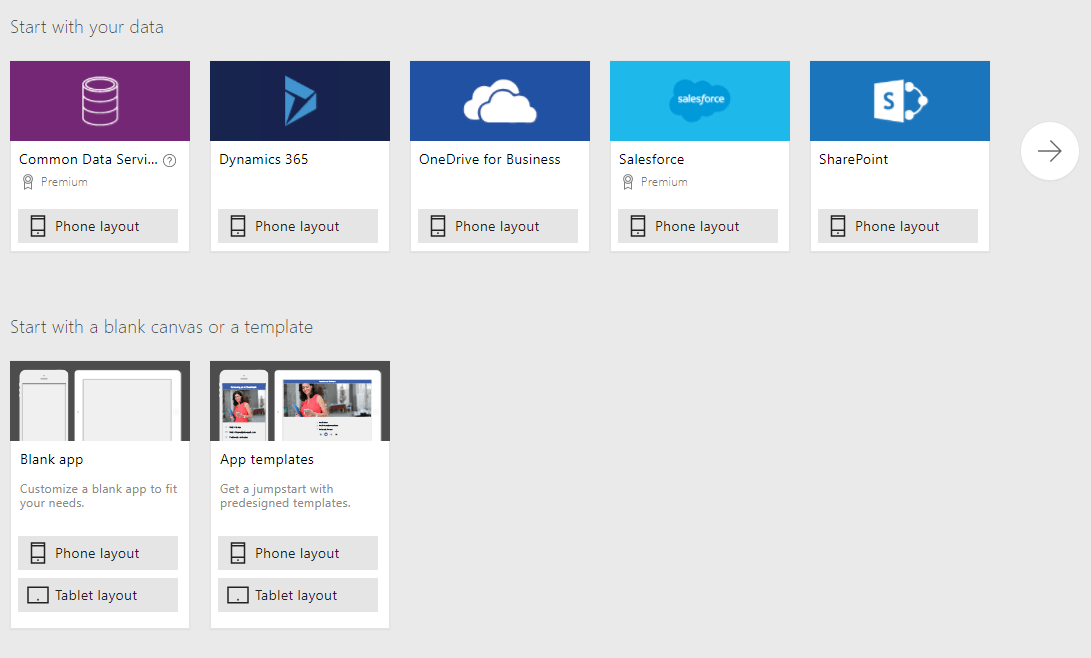Choose Phone layout for Common Data Service
The height and width of the screenshot is (658, 1091).
tap(98, 226)
